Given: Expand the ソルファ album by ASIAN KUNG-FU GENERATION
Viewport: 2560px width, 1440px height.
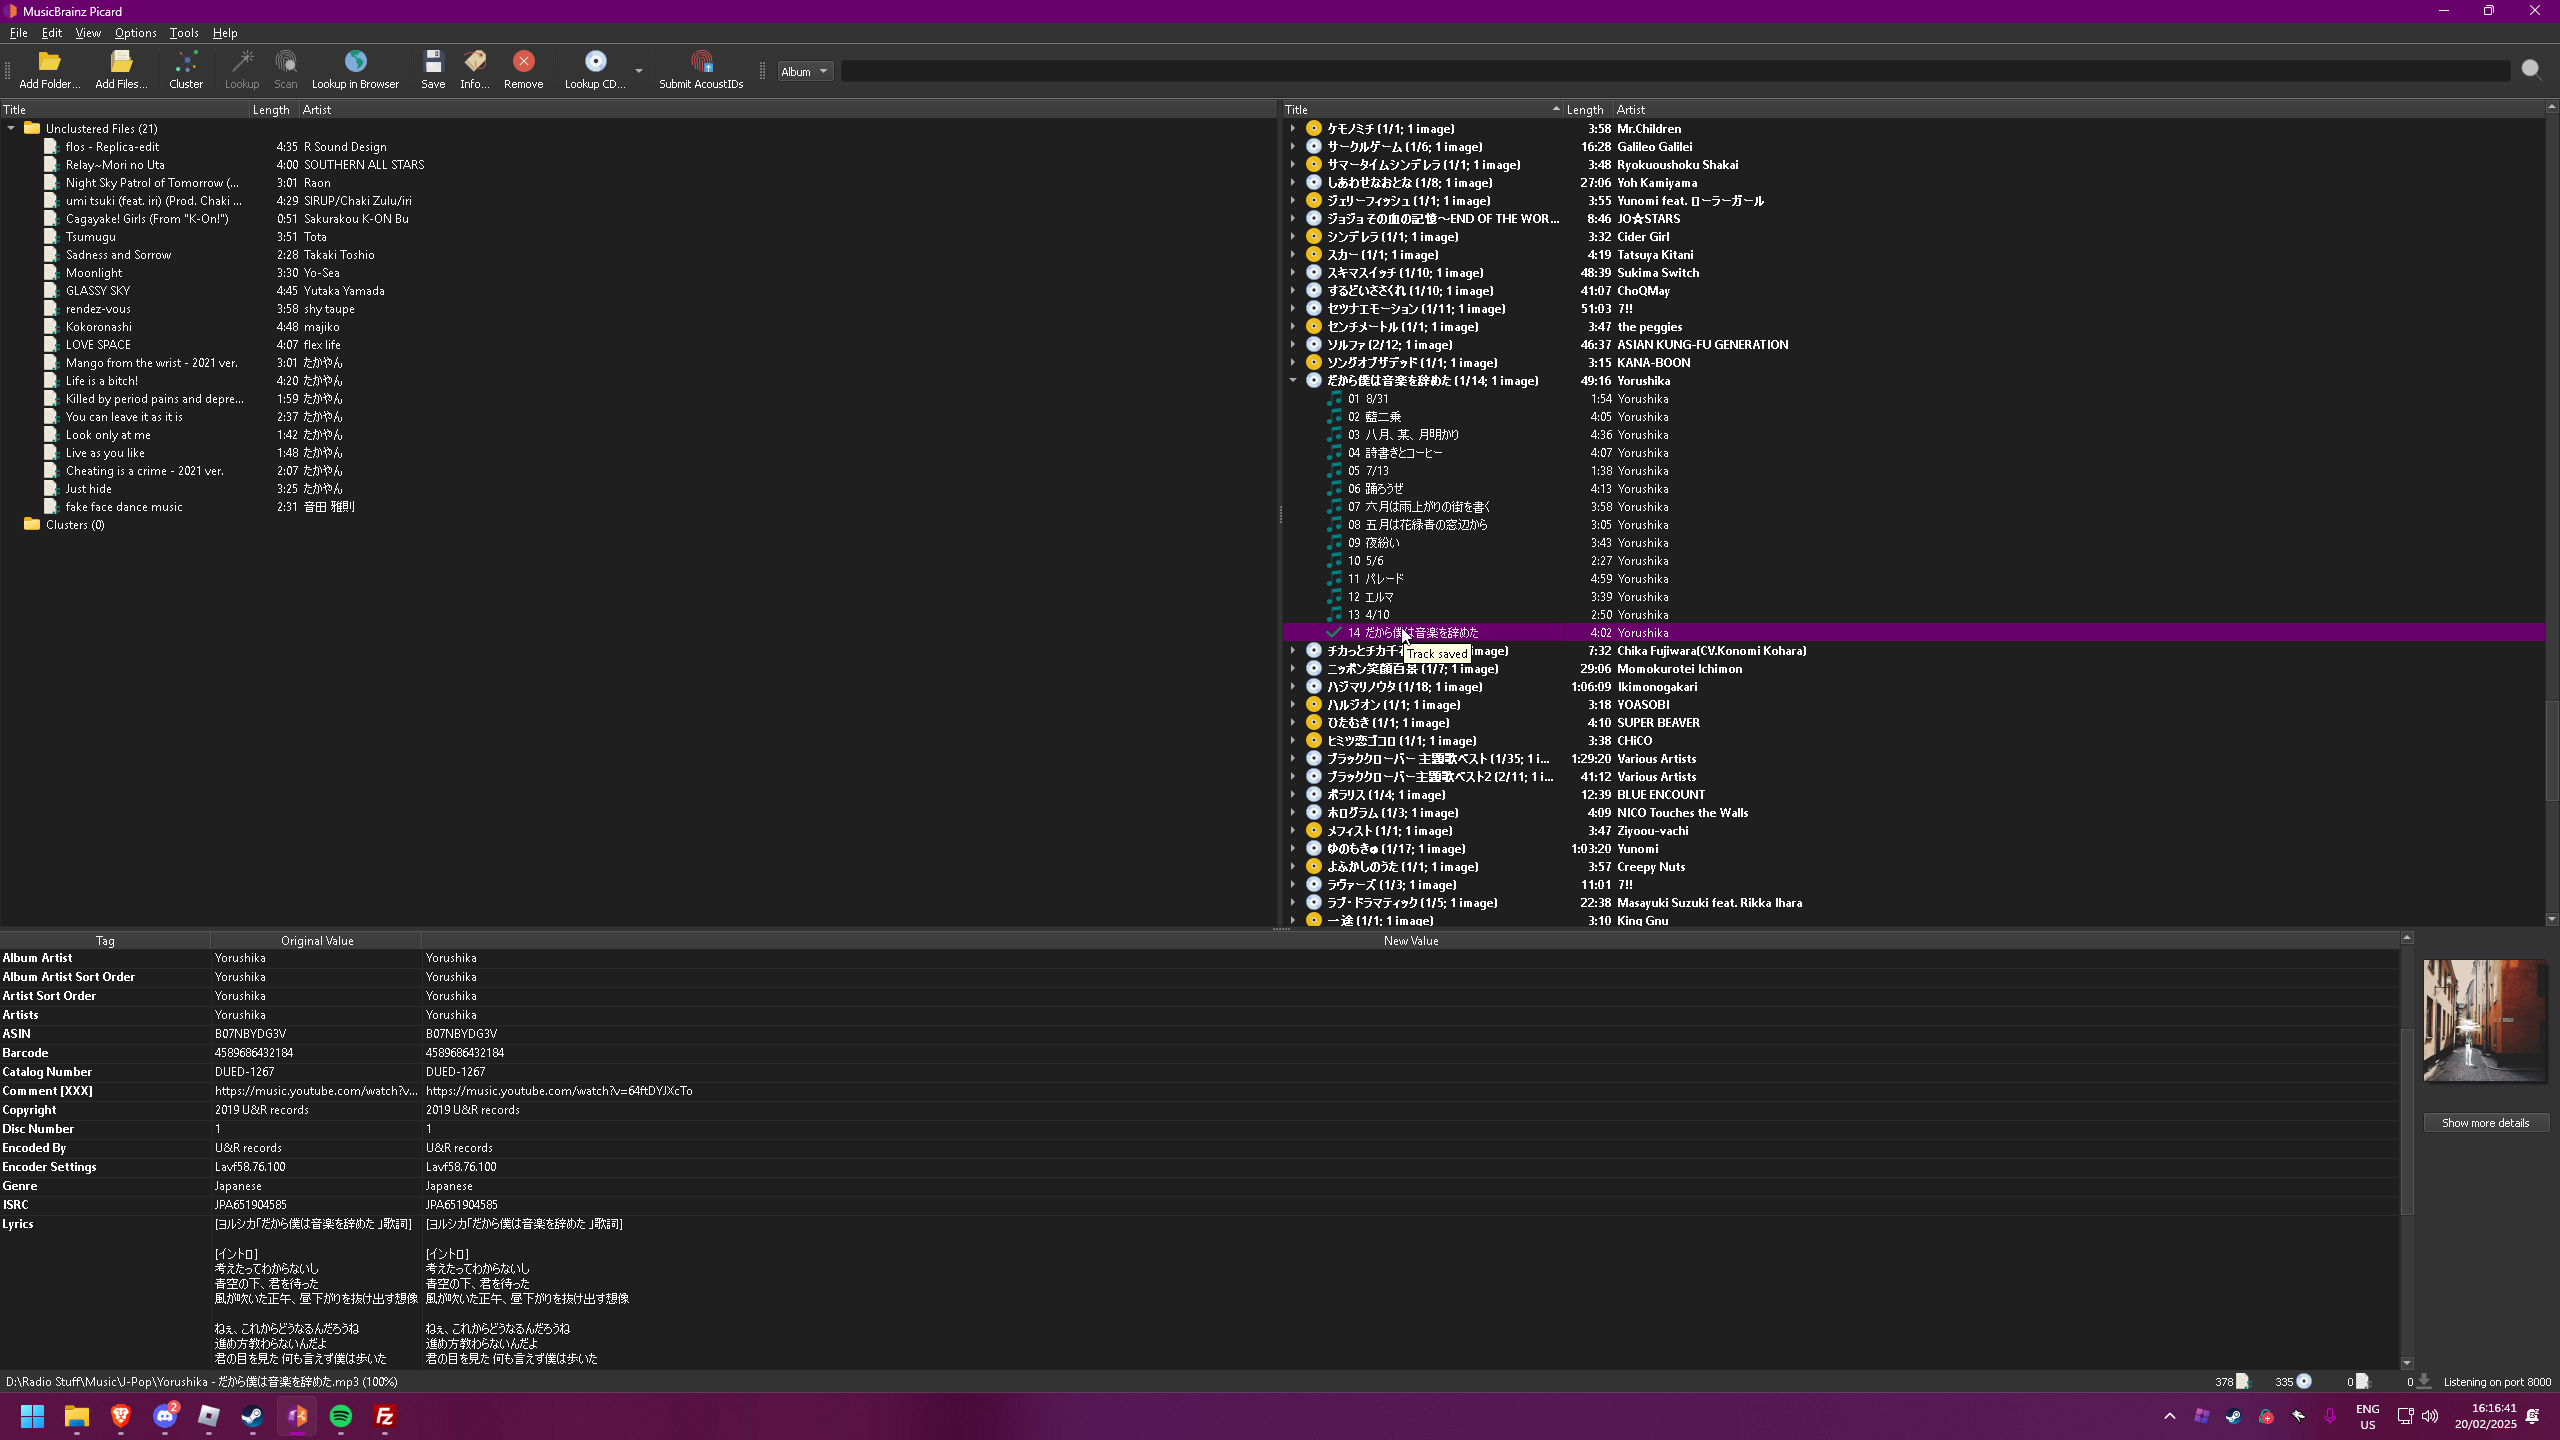Looking at the screenshot, I should [x=1293, y=345].
